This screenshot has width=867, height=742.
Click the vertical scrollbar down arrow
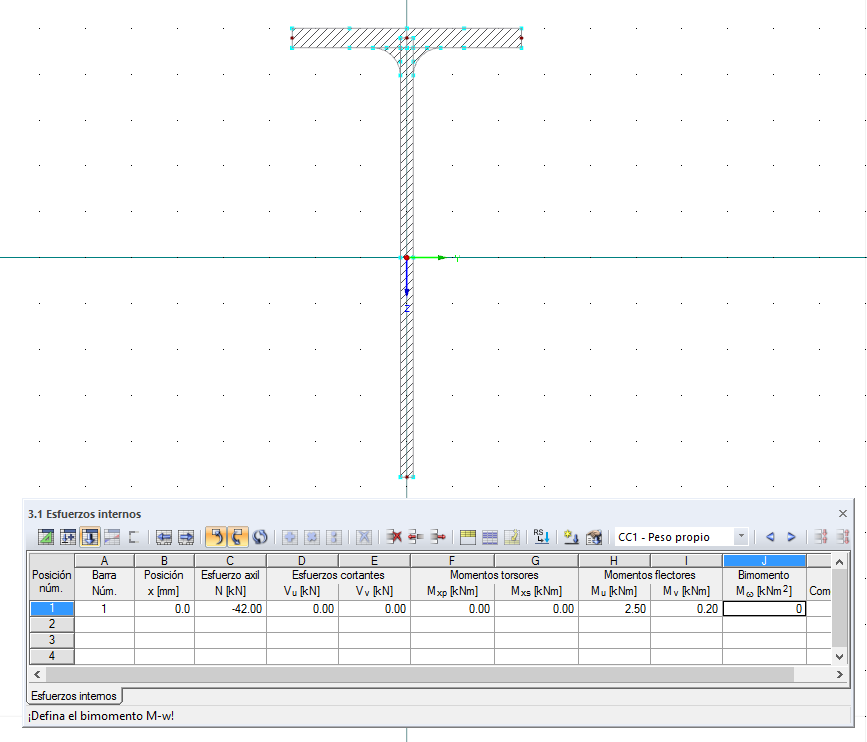coord(839,657)
